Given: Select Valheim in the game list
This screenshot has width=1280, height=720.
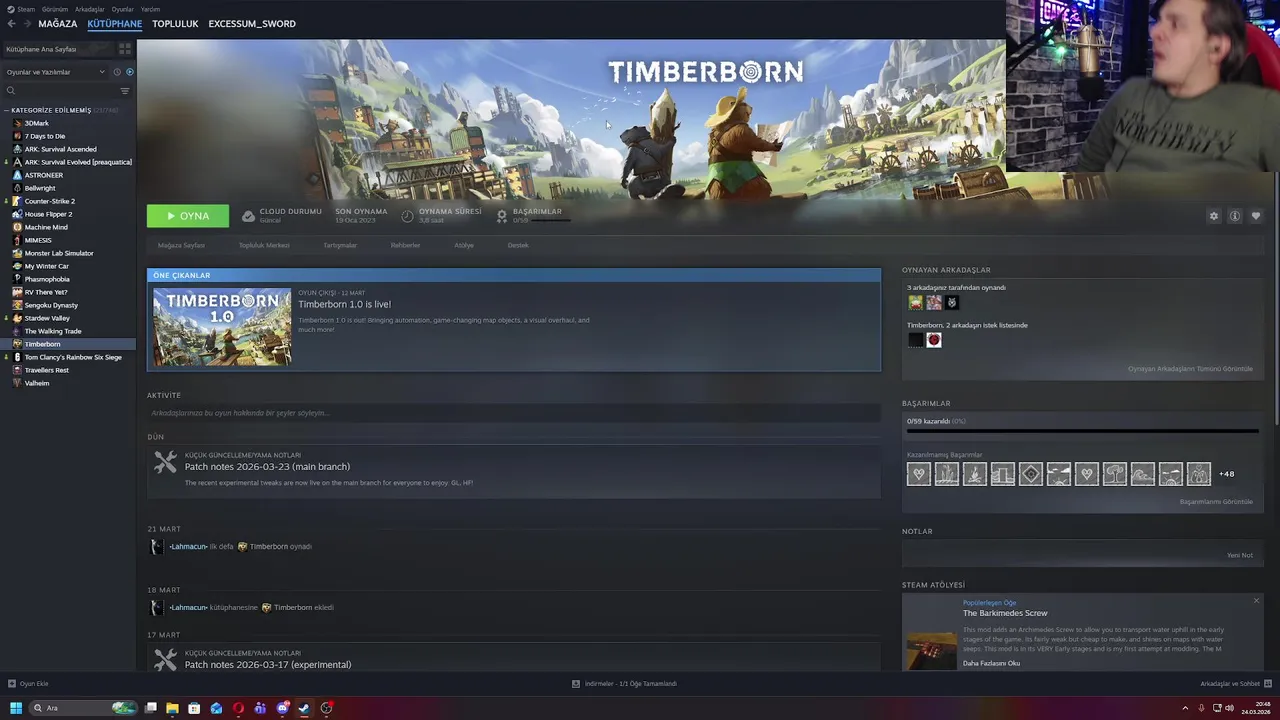Looking at the screenshot, I should tap(37, 383).
